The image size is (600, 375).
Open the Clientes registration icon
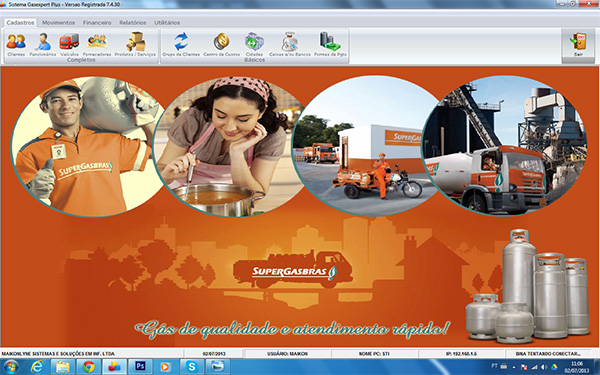tap(16, 44)
